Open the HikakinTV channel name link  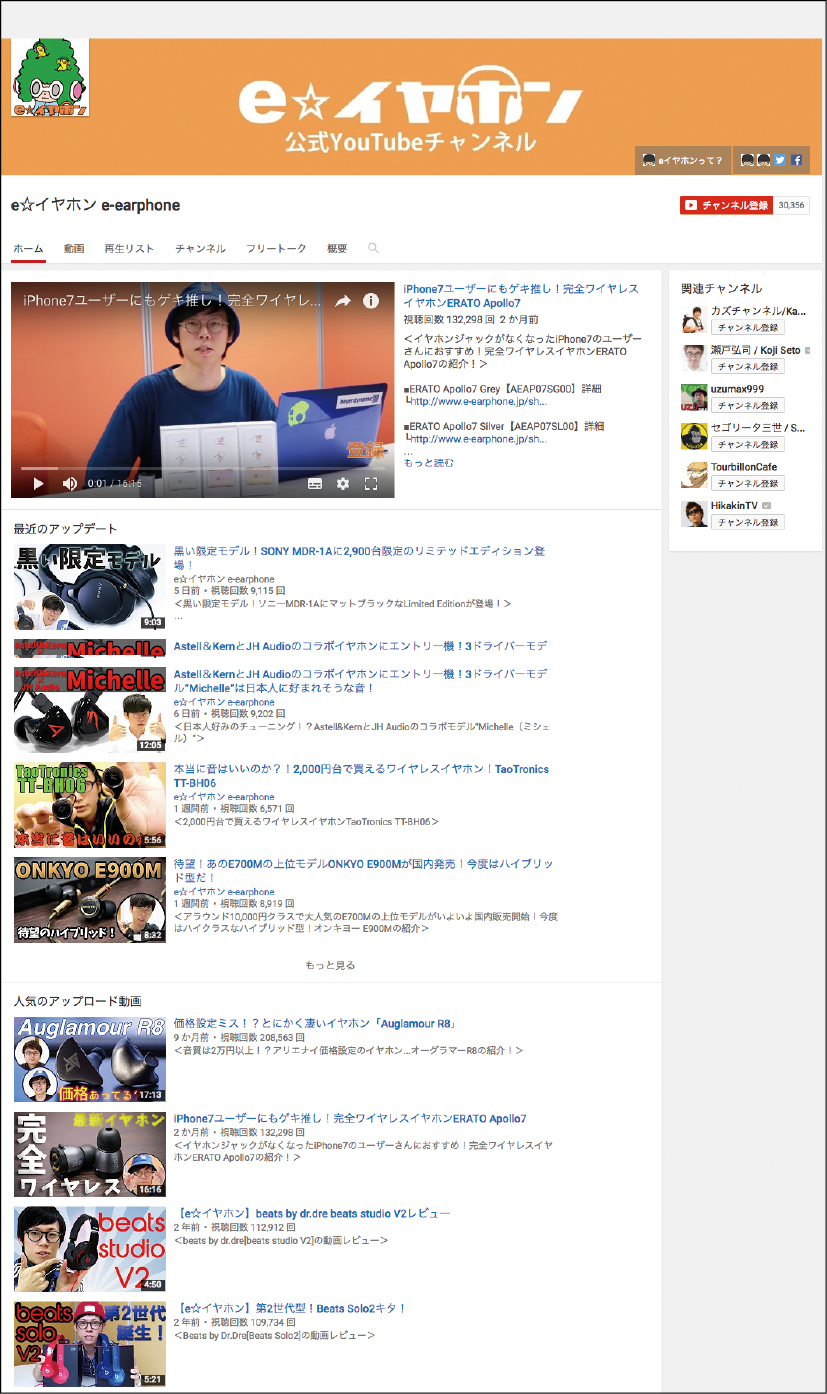734,506
